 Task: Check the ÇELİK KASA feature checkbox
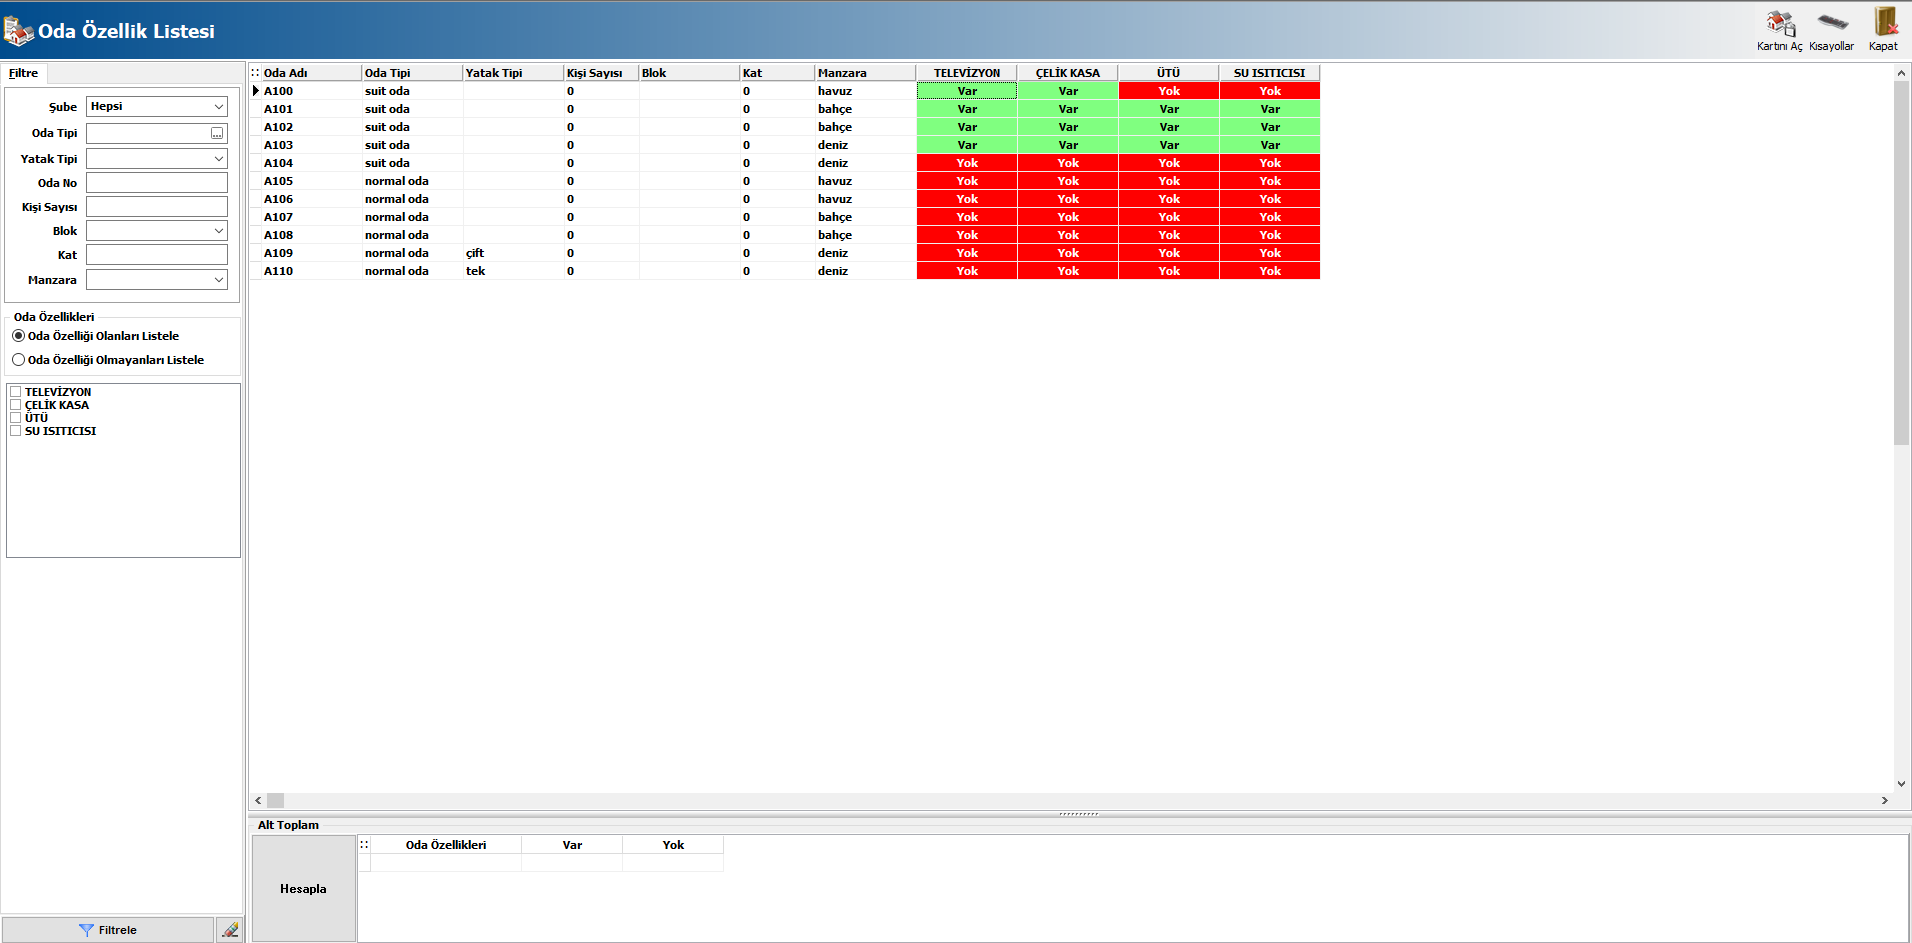tap(15, 405)
